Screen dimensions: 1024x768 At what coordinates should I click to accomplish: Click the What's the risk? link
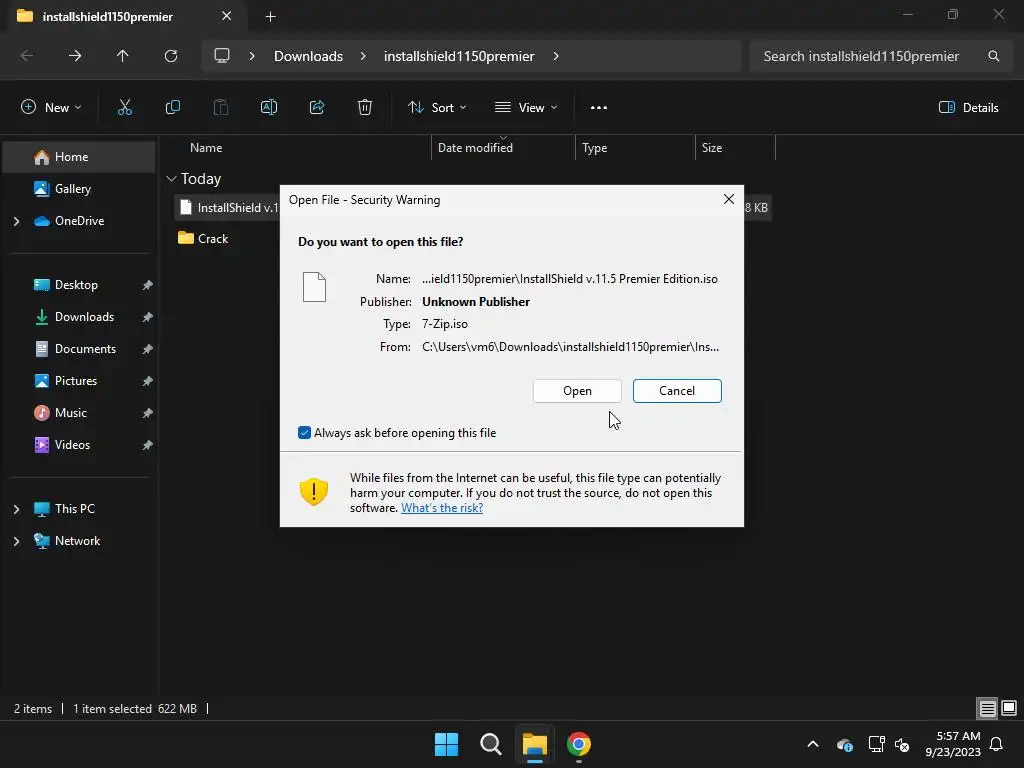(x=442, y=508)
